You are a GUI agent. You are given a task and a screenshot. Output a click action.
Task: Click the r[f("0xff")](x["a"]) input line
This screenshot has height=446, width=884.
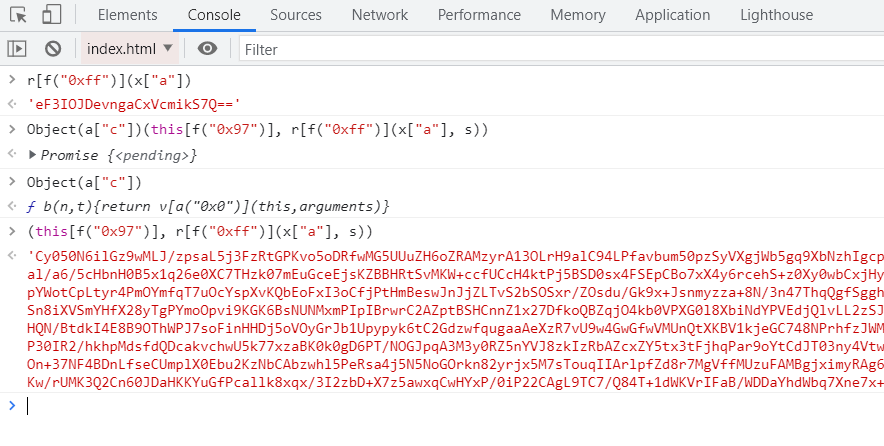(x=109, y=81)
